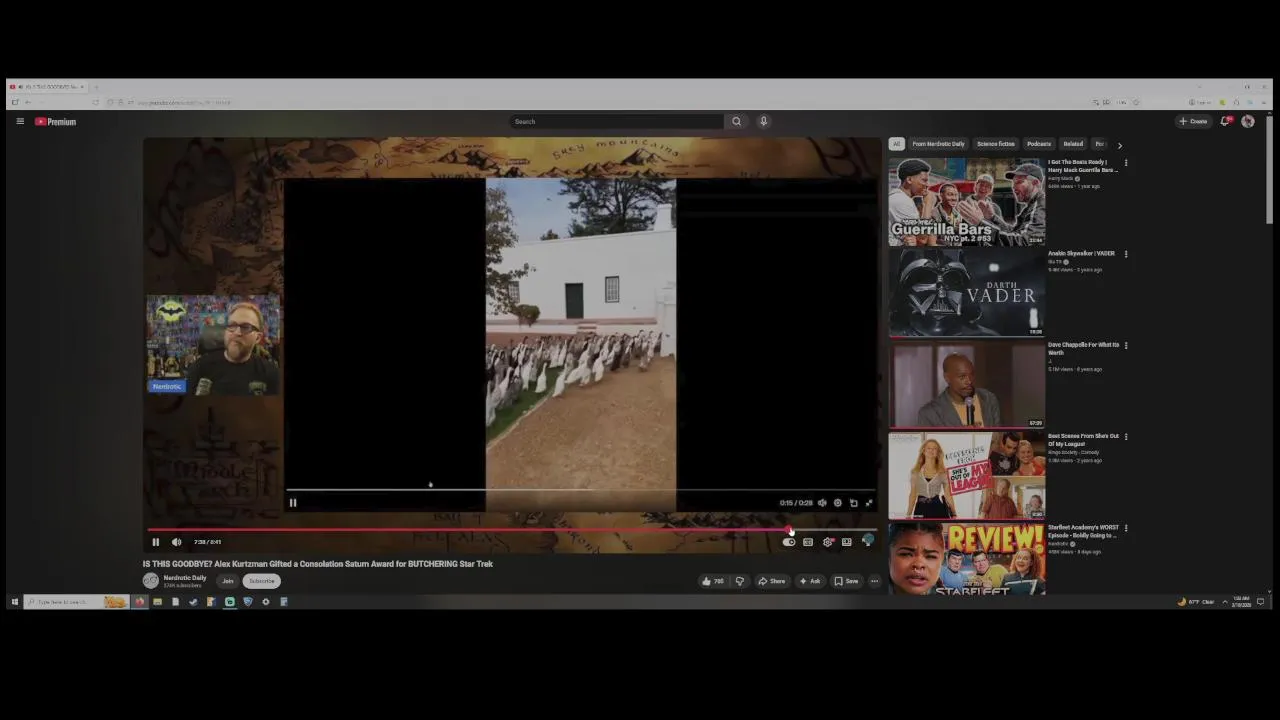The height and width of the screenshot is (720, 1280).
Task: Open the Windows Start menu
Action: point(14,602)
